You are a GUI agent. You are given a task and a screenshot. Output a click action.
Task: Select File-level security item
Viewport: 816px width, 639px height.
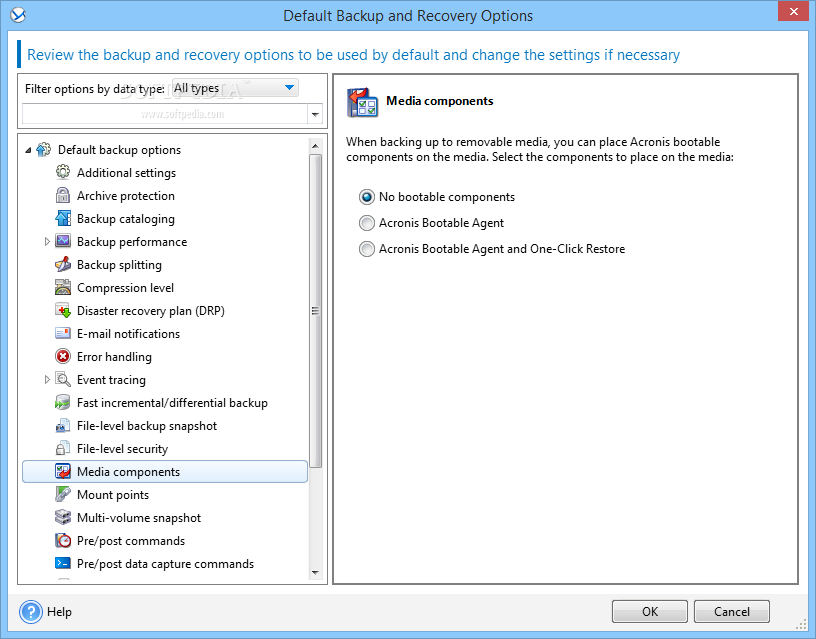tap(122, 449)
